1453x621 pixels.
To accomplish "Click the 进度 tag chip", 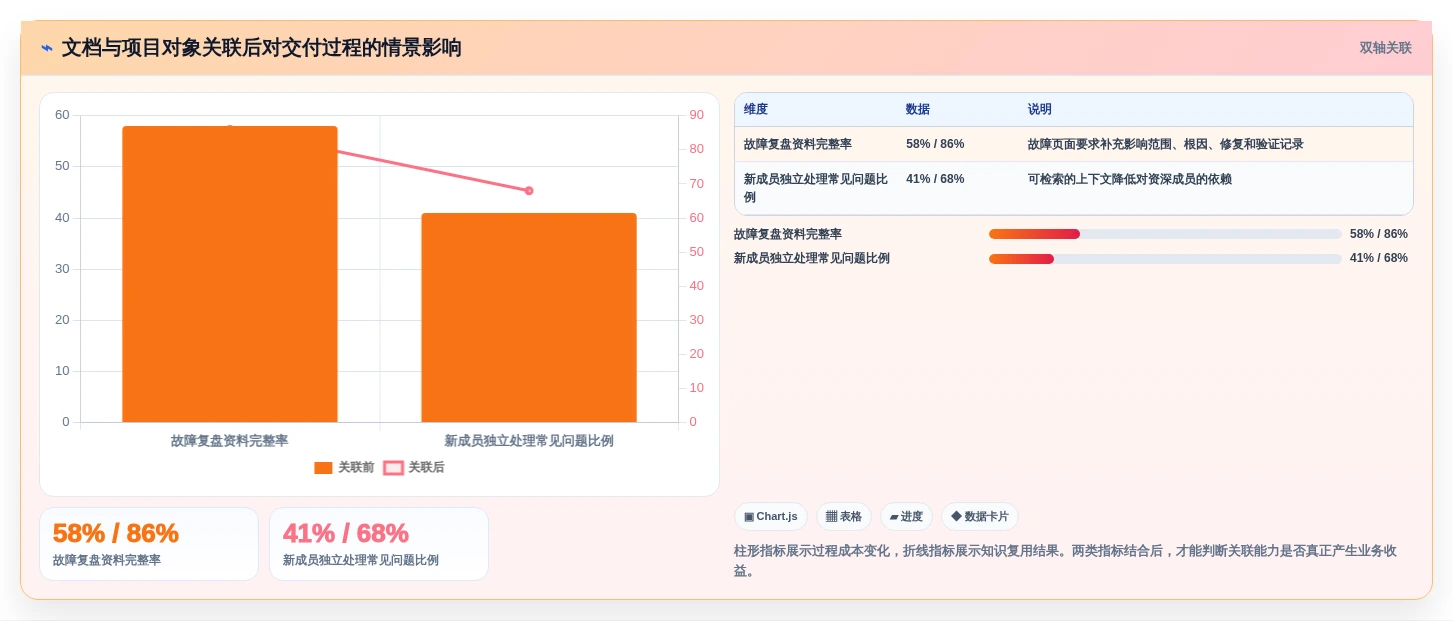I will point(906,517).
